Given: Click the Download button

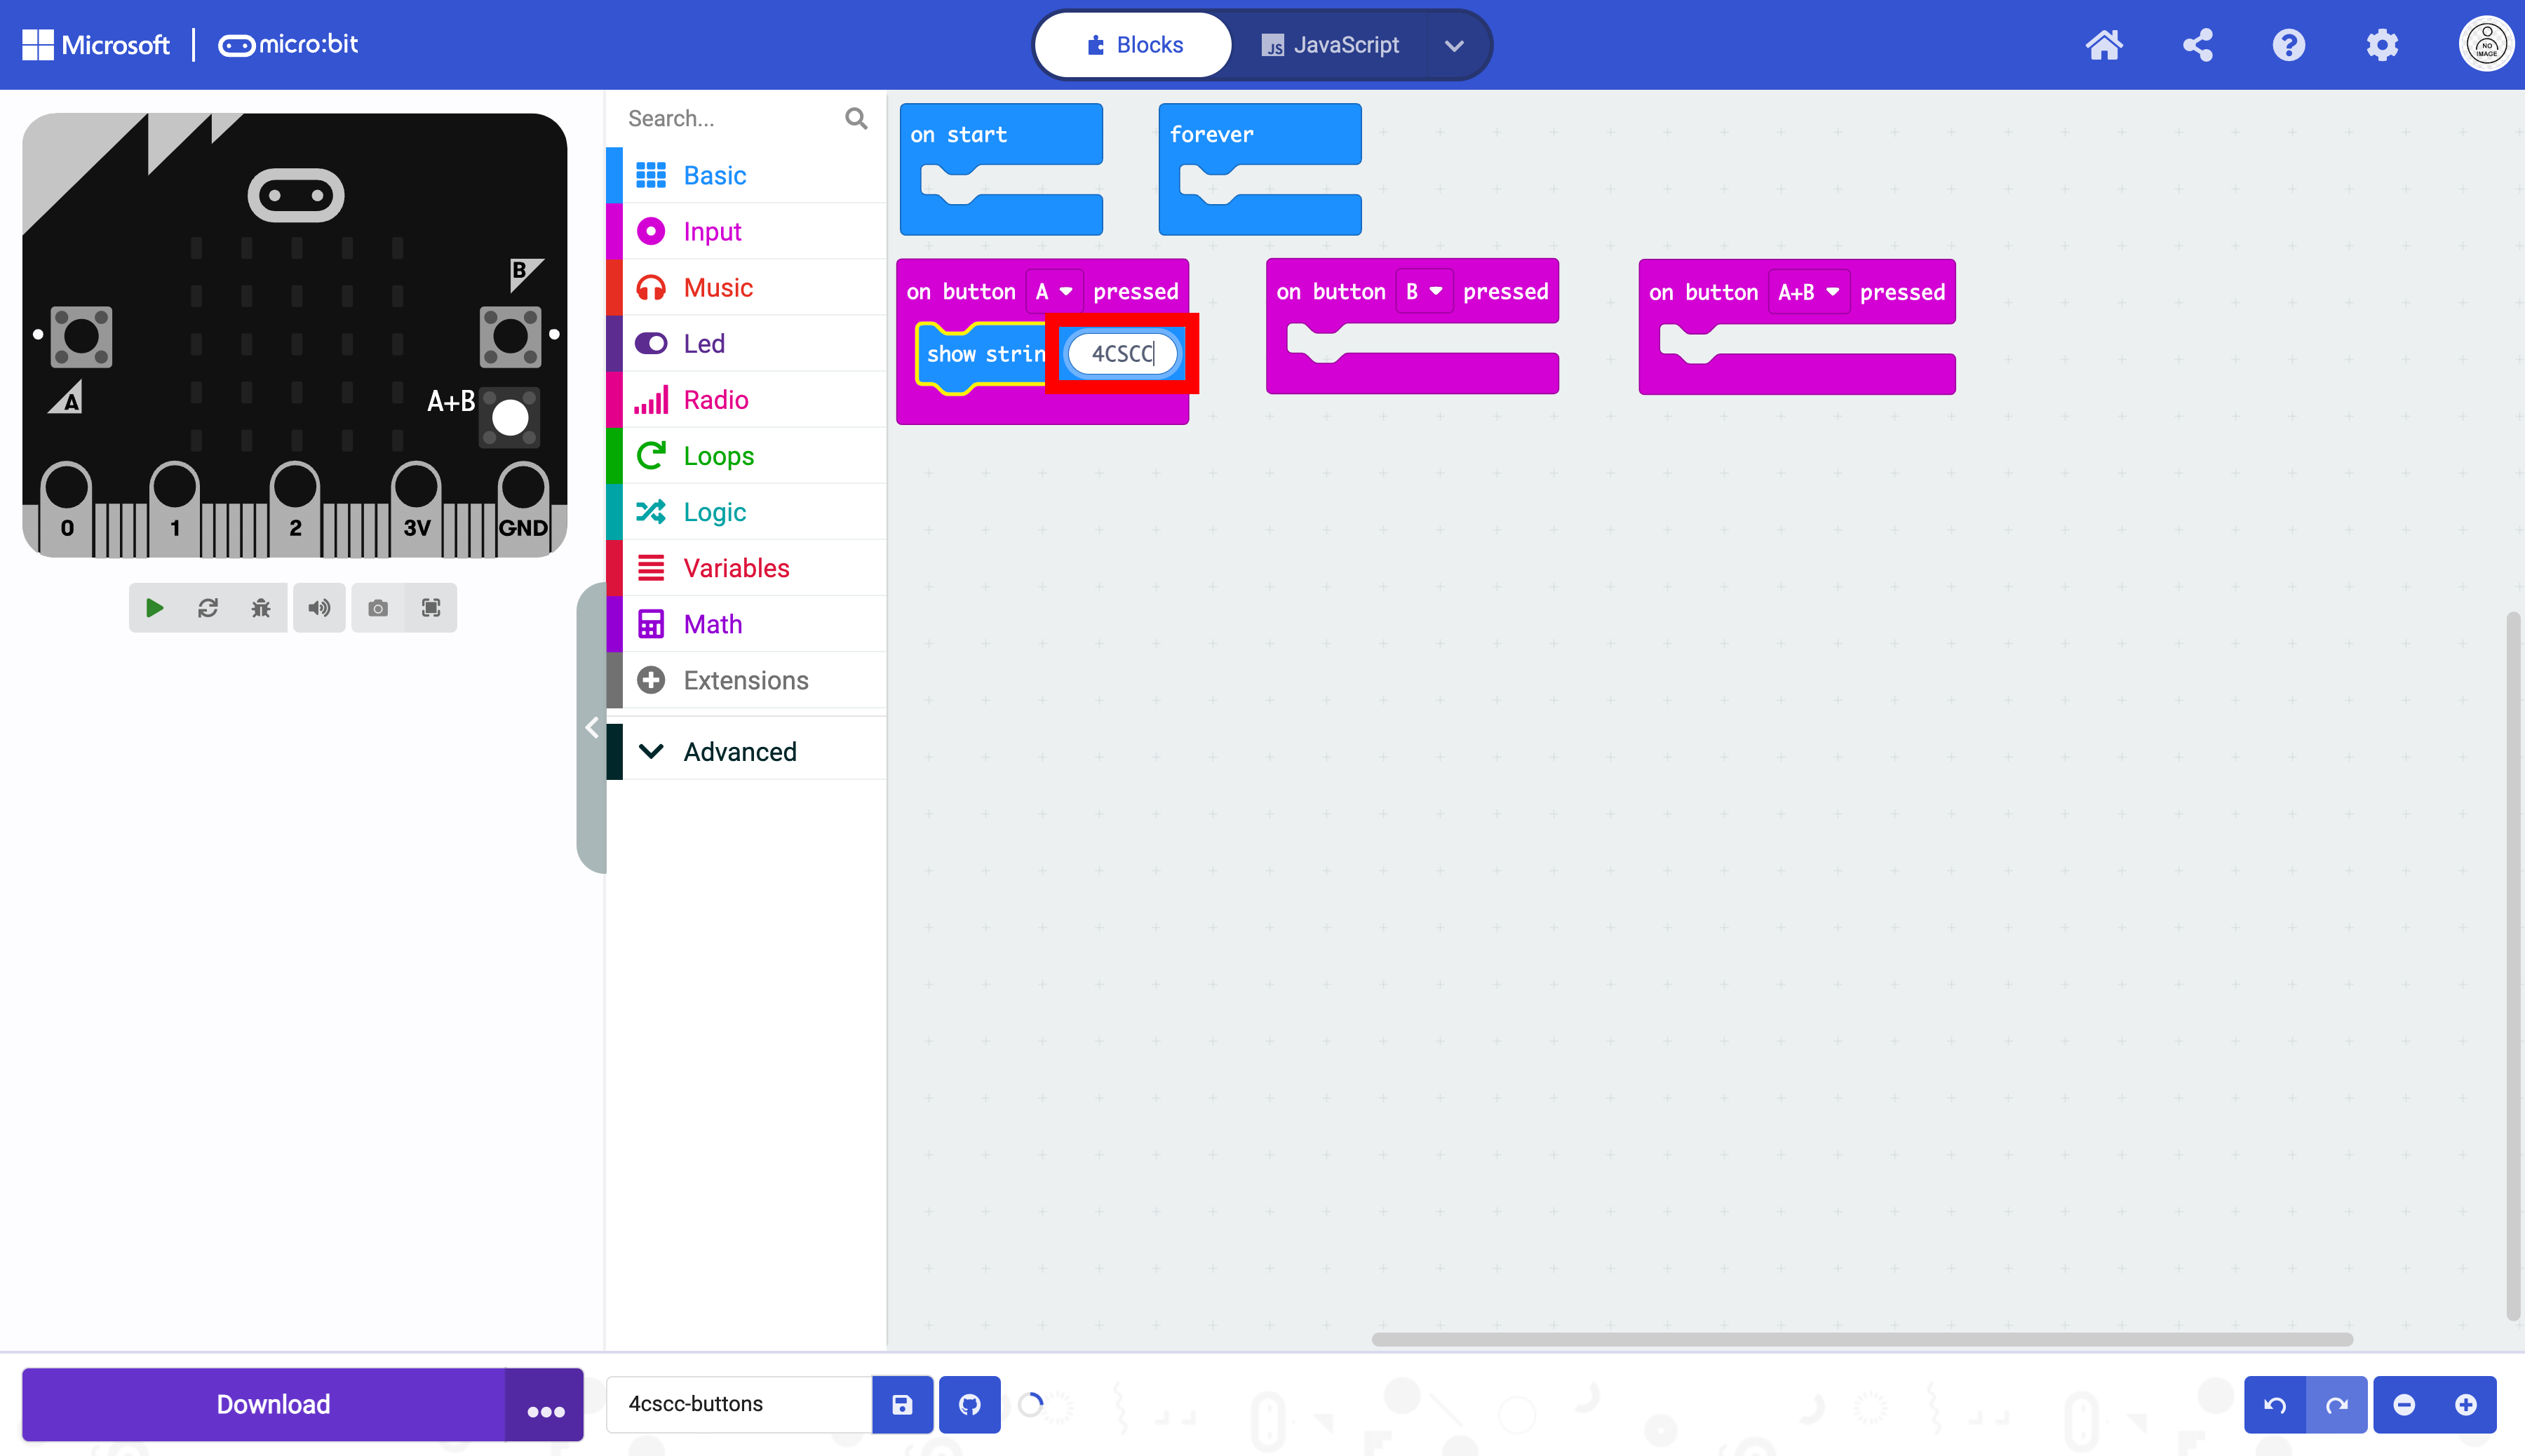Looking at the screenshot, I should click(264, 1404).
